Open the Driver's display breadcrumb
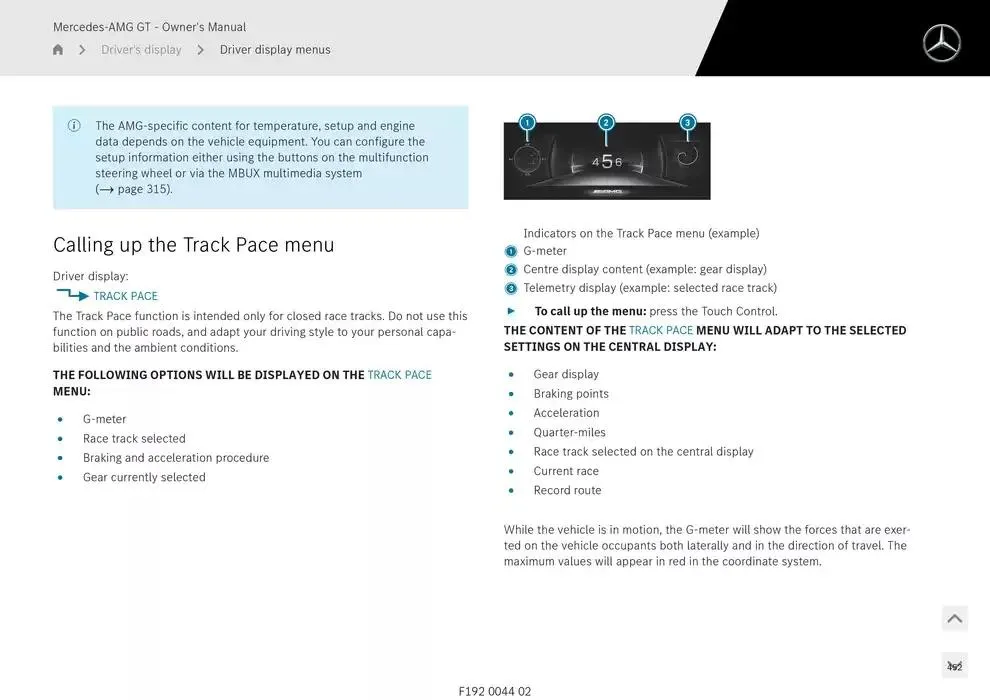Viewport: 990px width, 700px height. (141, 50)
